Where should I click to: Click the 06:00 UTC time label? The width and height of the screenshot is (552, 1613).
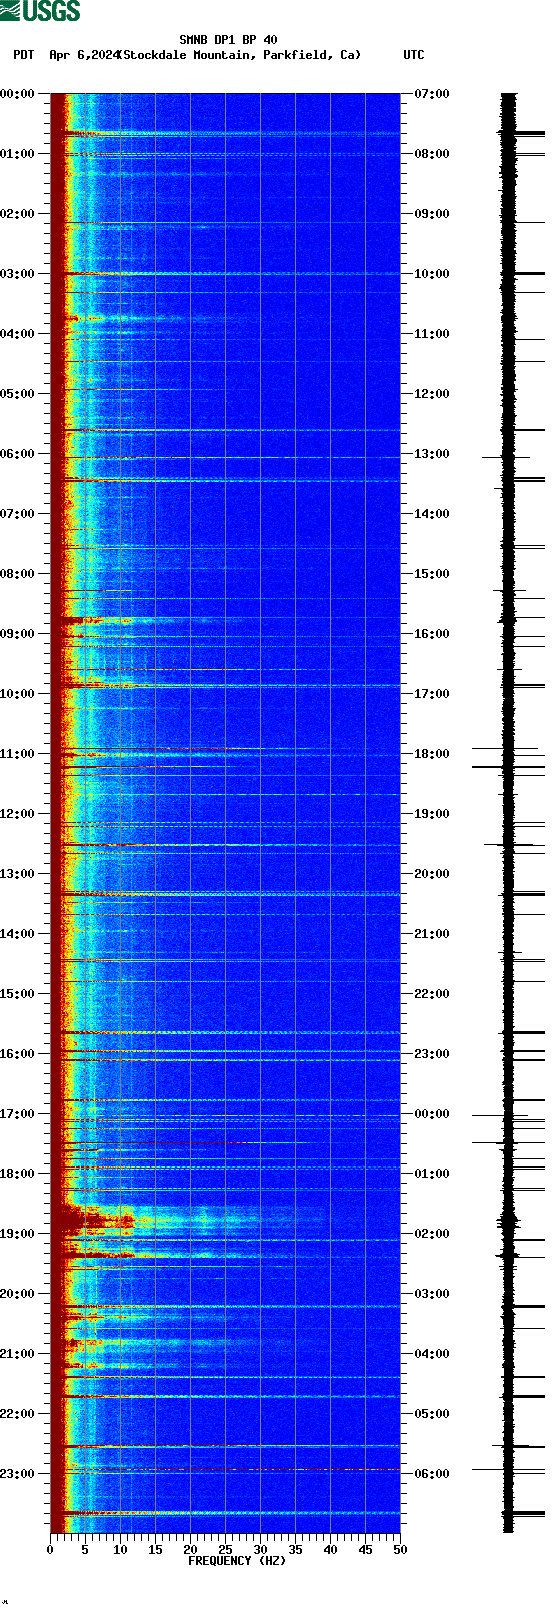point(432,1474)
